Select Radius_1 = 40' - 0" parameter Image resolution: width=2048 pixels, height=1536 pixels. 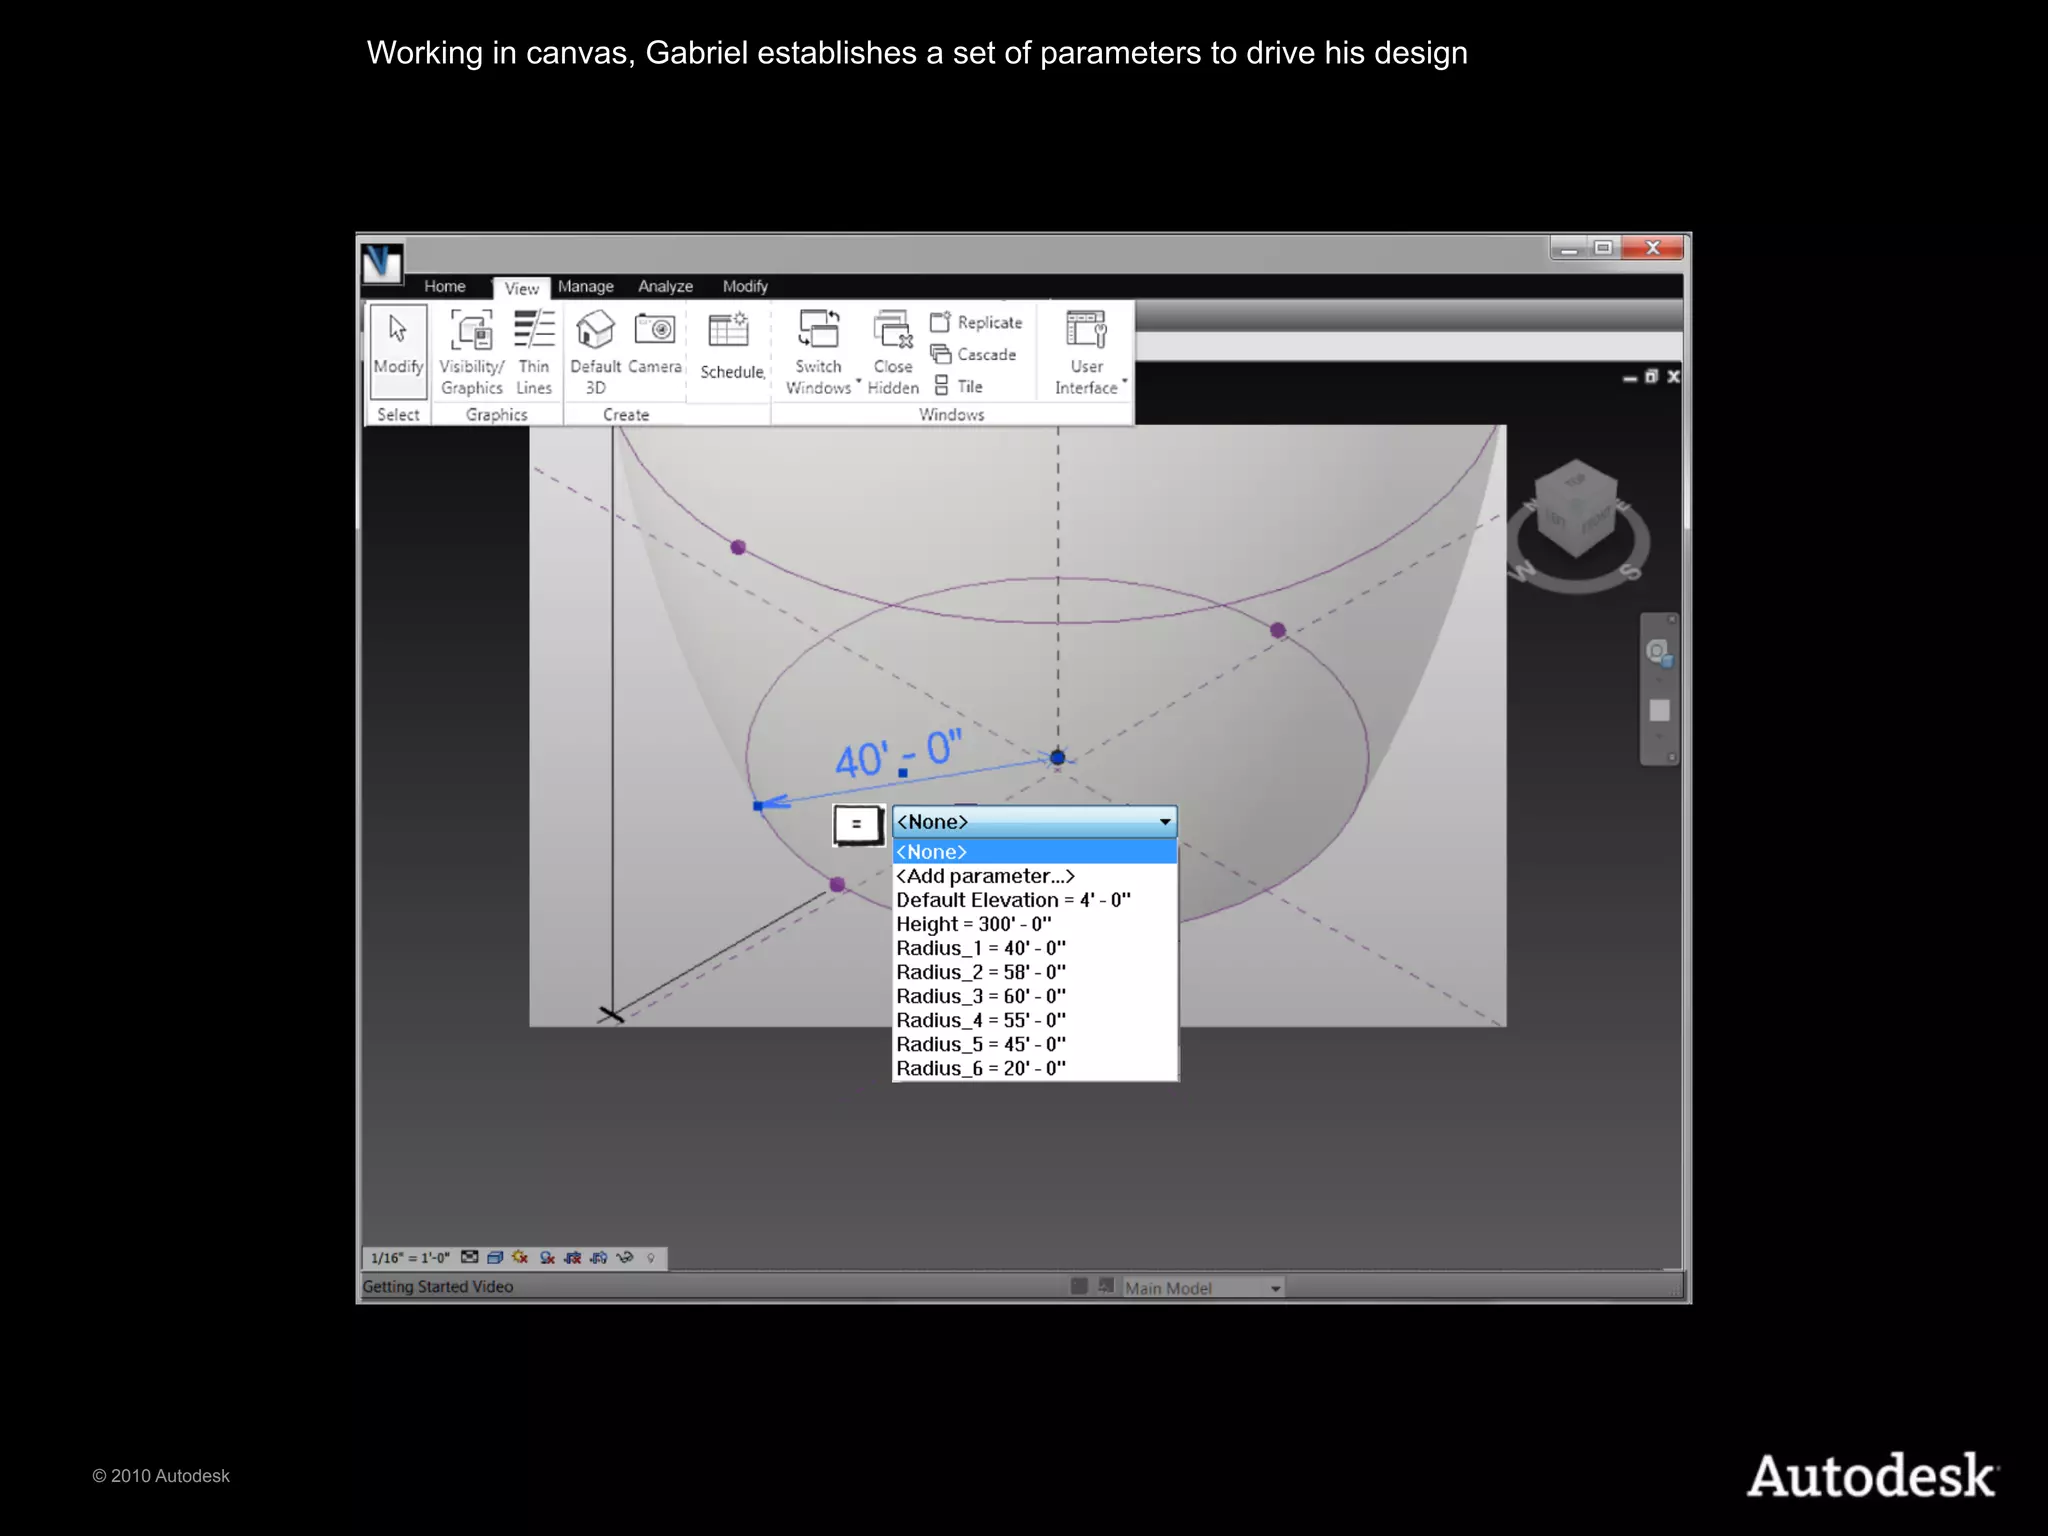[x=1034, y=948]
